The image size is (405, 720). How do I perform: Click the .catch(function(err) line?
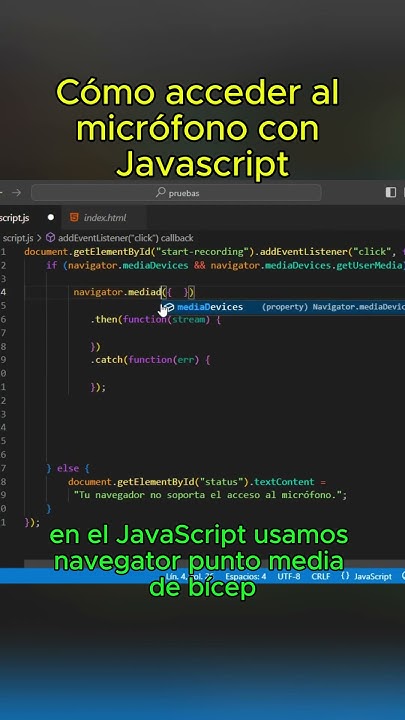pyautogui.click(x=150, y=360)
